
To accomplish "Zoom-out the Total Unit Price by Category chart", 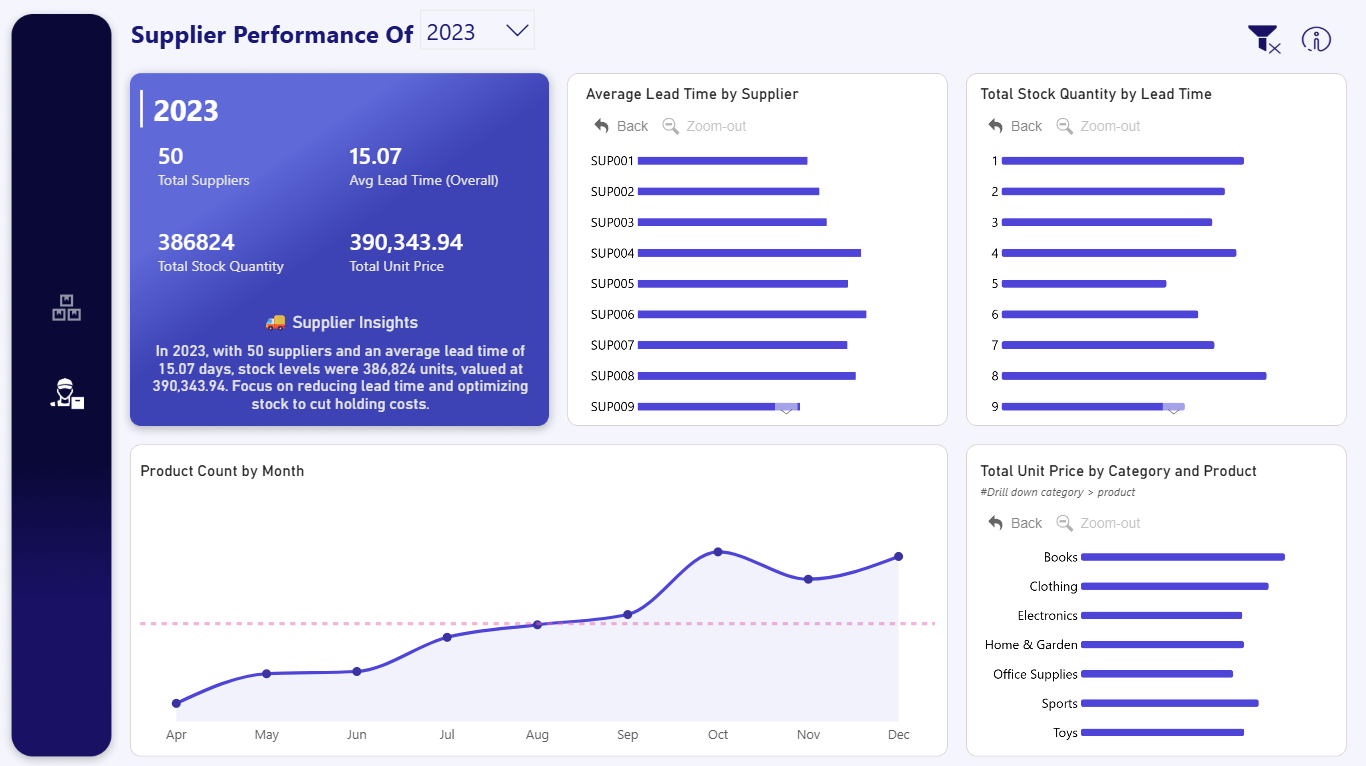I will pos(1098,523).
